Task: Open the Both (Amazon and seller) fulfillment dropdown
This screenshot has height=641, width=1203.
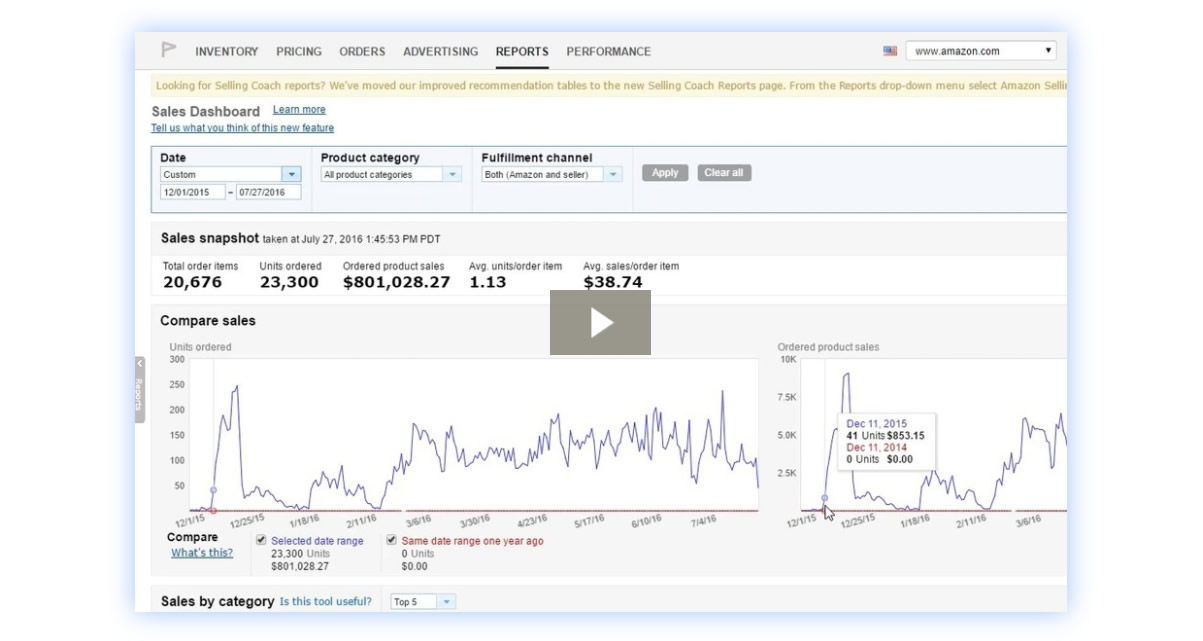Action: (x=552, y=174)
